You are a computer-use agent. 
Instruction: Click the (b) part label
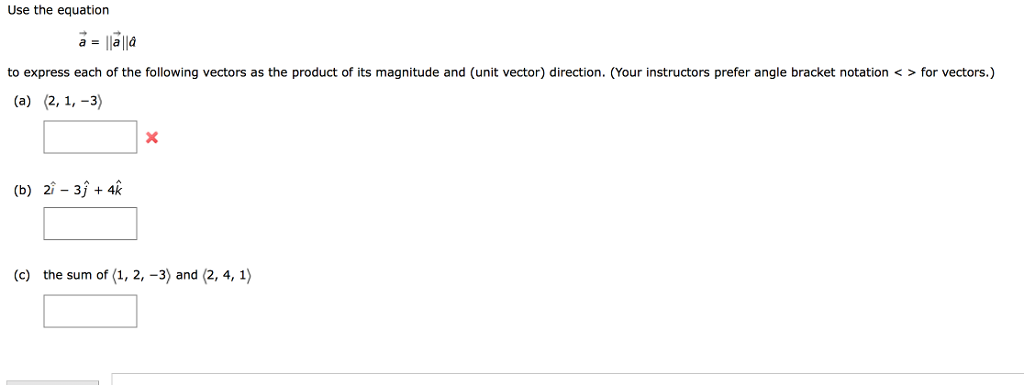[22, 190]
